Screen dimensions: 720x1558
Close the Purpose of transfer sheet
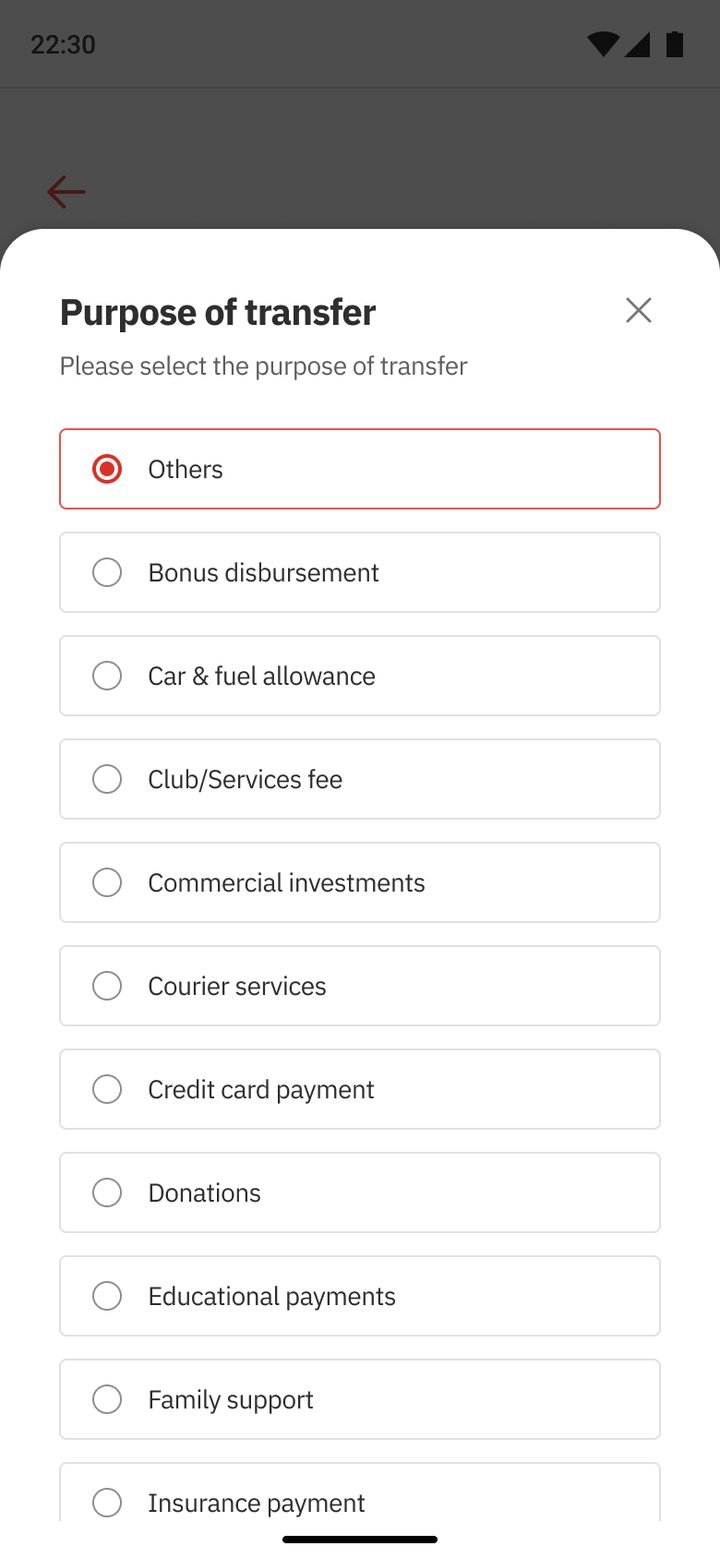click(638, 310)
